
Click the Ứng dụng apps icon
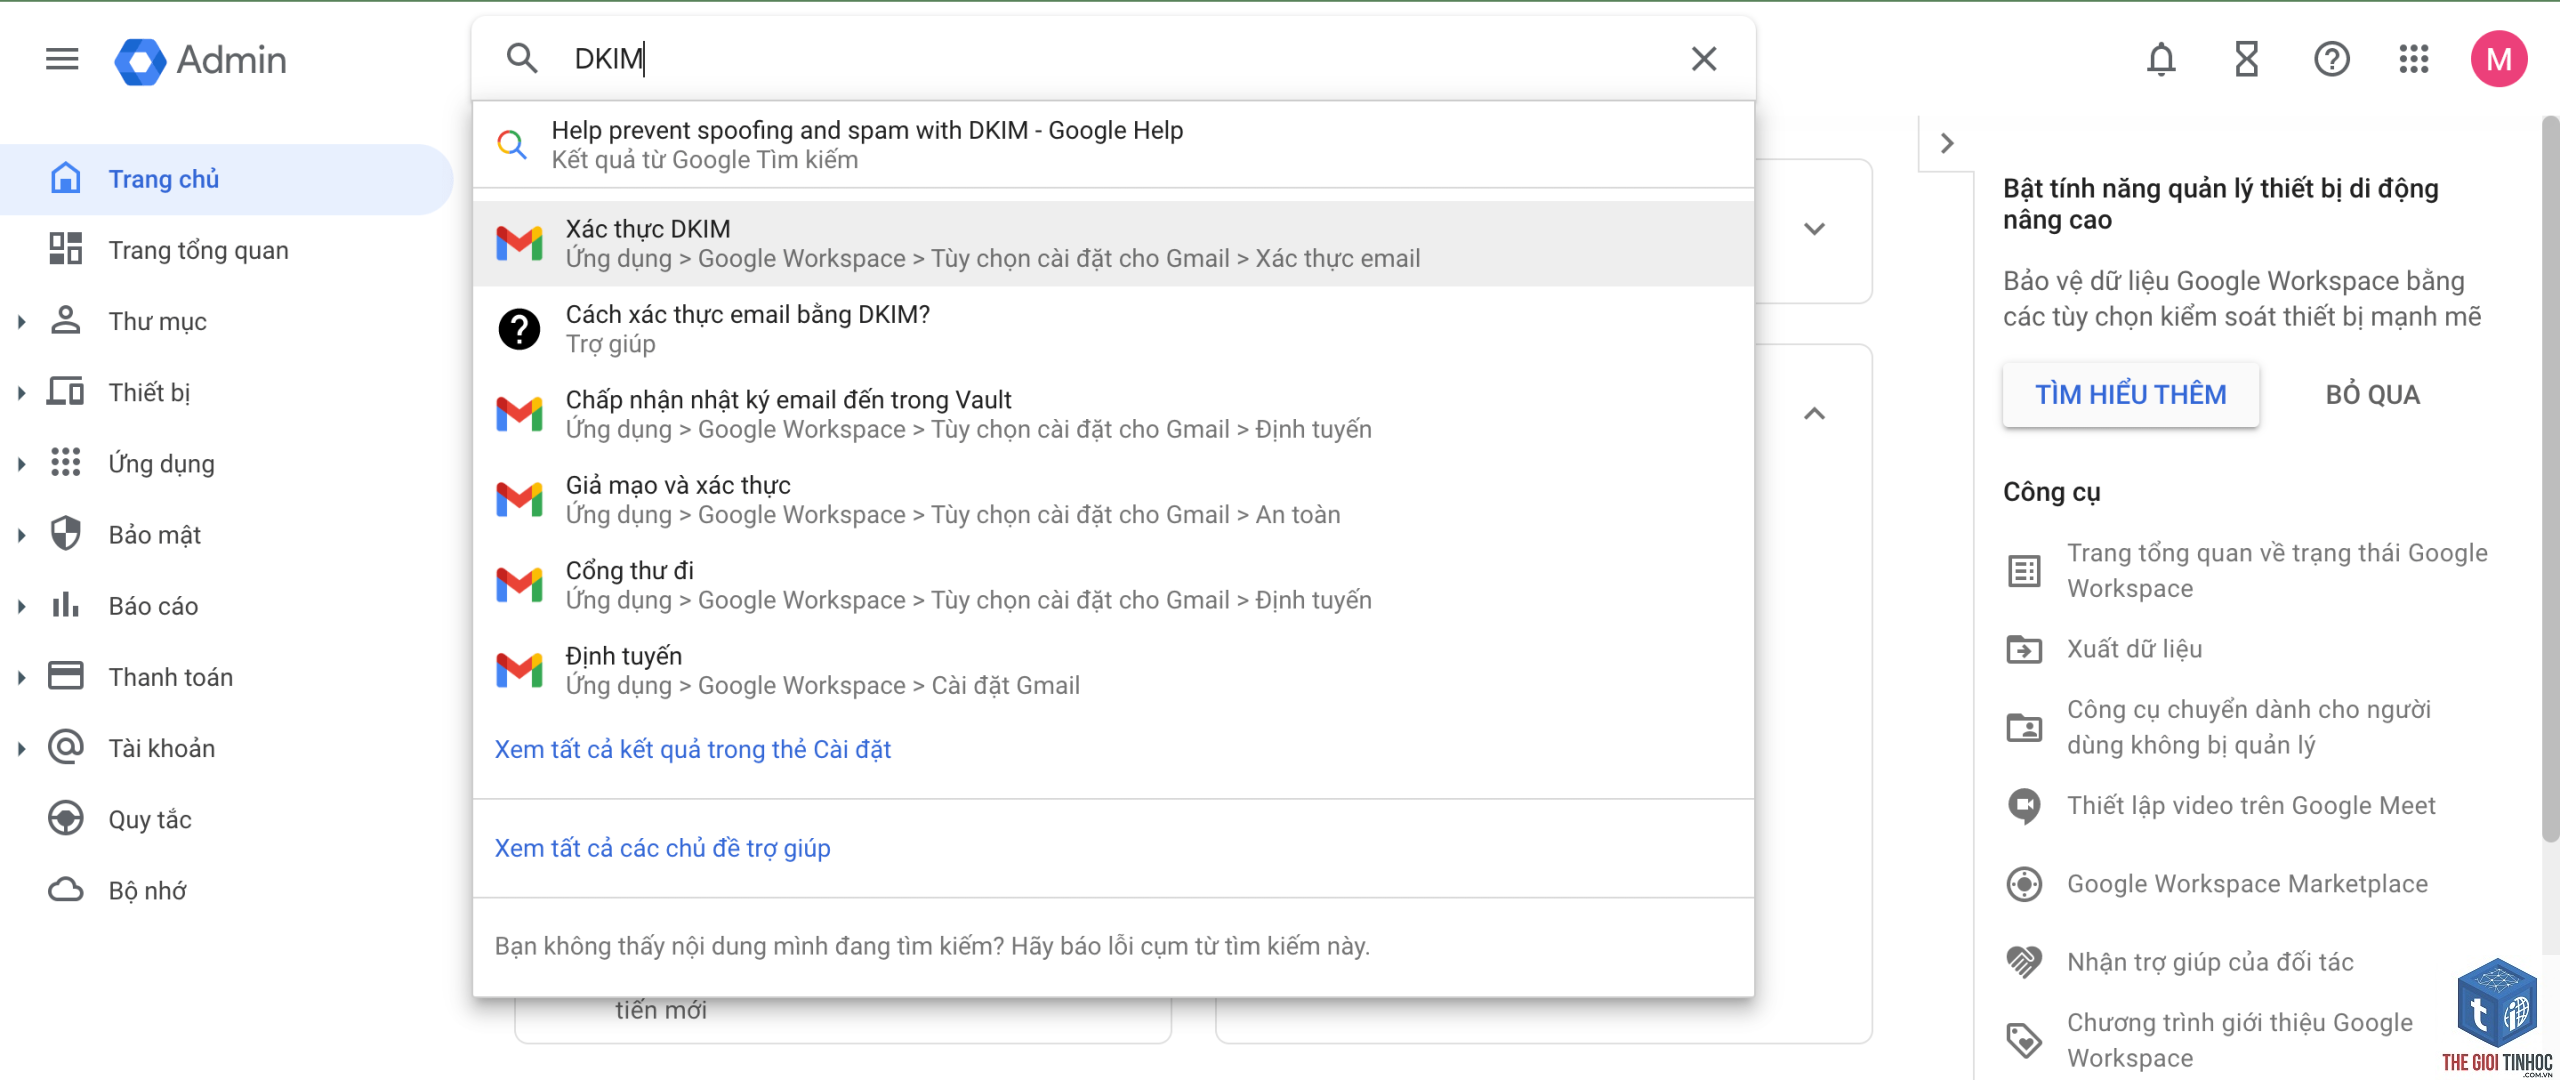coord(66,462)
